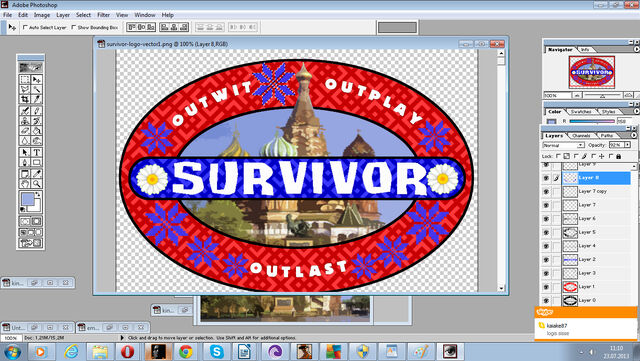Click the document vertical scrollbar down arrow
Viewport: 640px width, 361px height.
[501, 288]
